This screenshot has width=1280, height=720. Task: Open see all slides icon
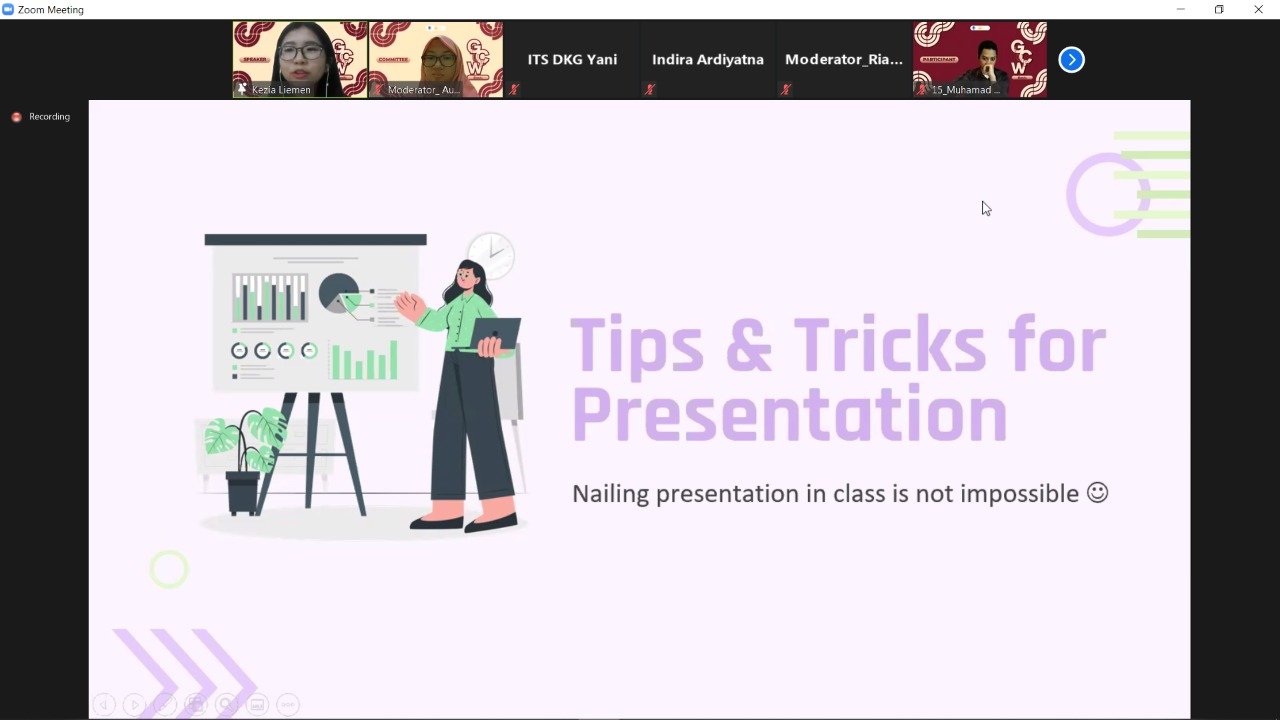pos(196,705)
